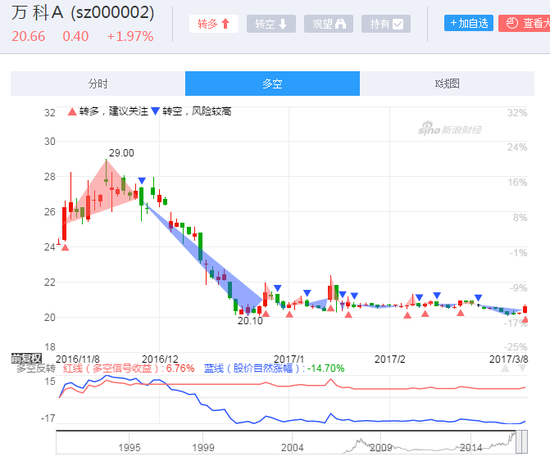
Task: Click the tall red candle at 29.00 peak
Action: click(106, 172)
